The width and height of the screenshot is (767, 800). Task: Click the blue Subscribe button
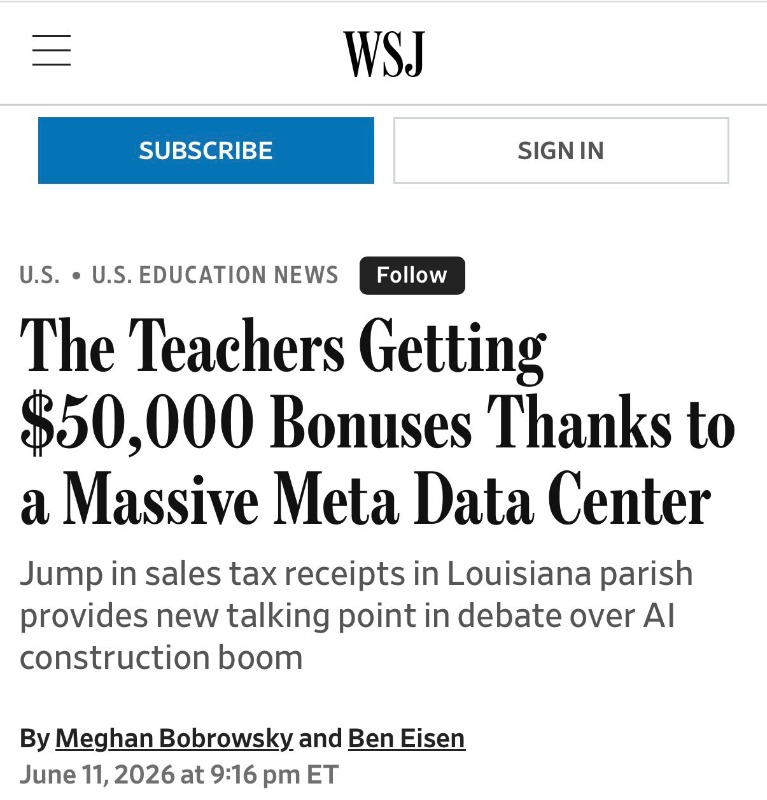[206, 151]
